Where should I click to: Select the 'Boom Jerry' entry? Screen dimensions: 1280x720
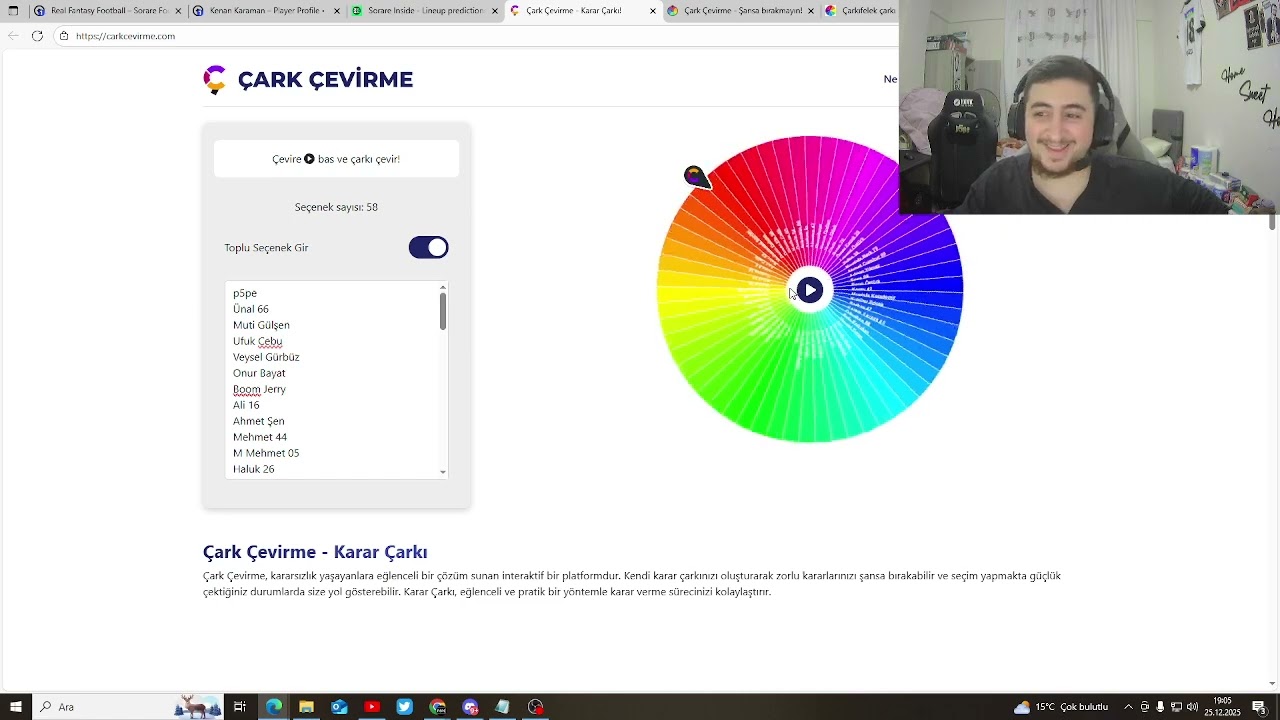tap(259, 389)
